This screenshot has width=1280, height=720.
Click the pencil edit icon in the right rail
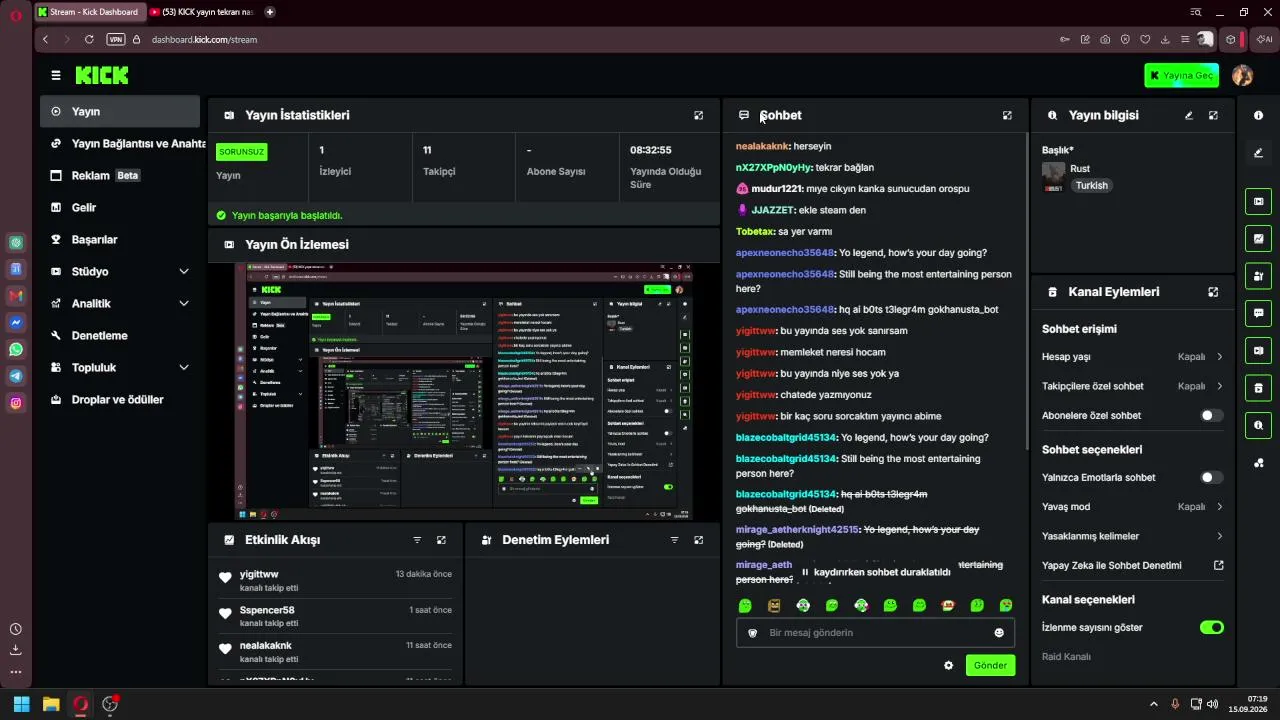[1258, 153]
